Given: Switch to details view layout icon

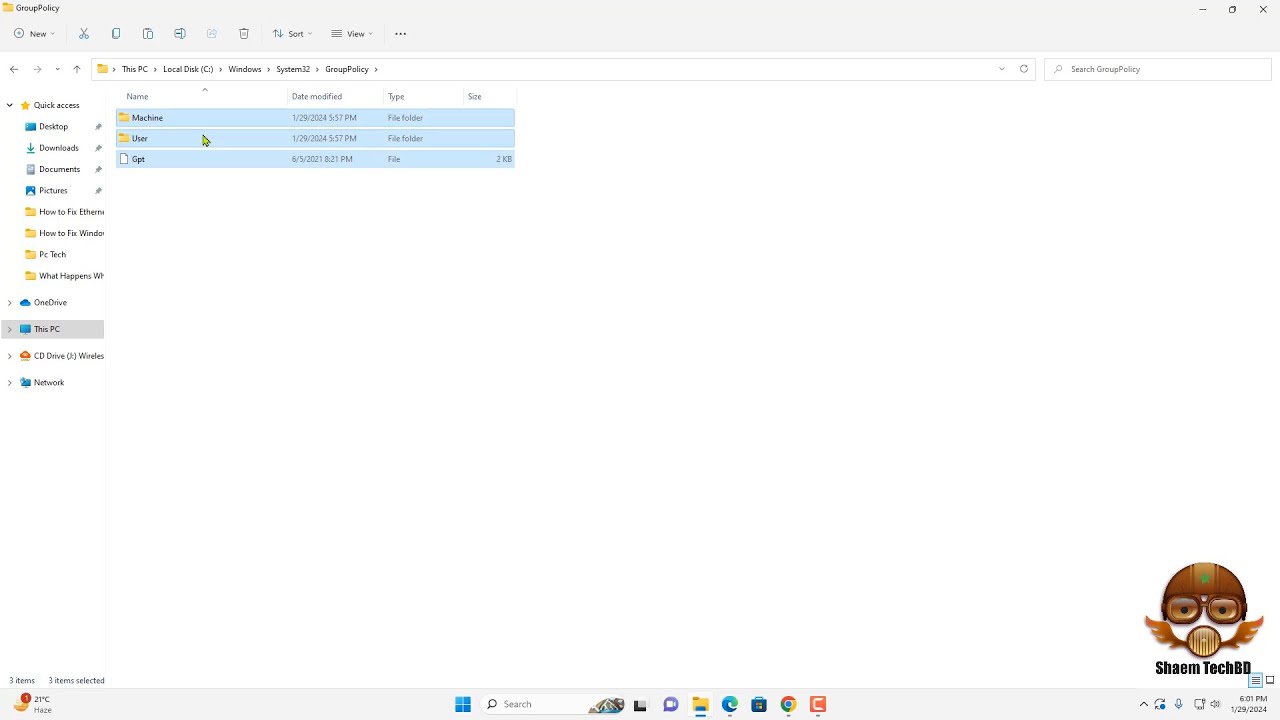Looking at the screenshot, I should click(x=1256, y=680).
